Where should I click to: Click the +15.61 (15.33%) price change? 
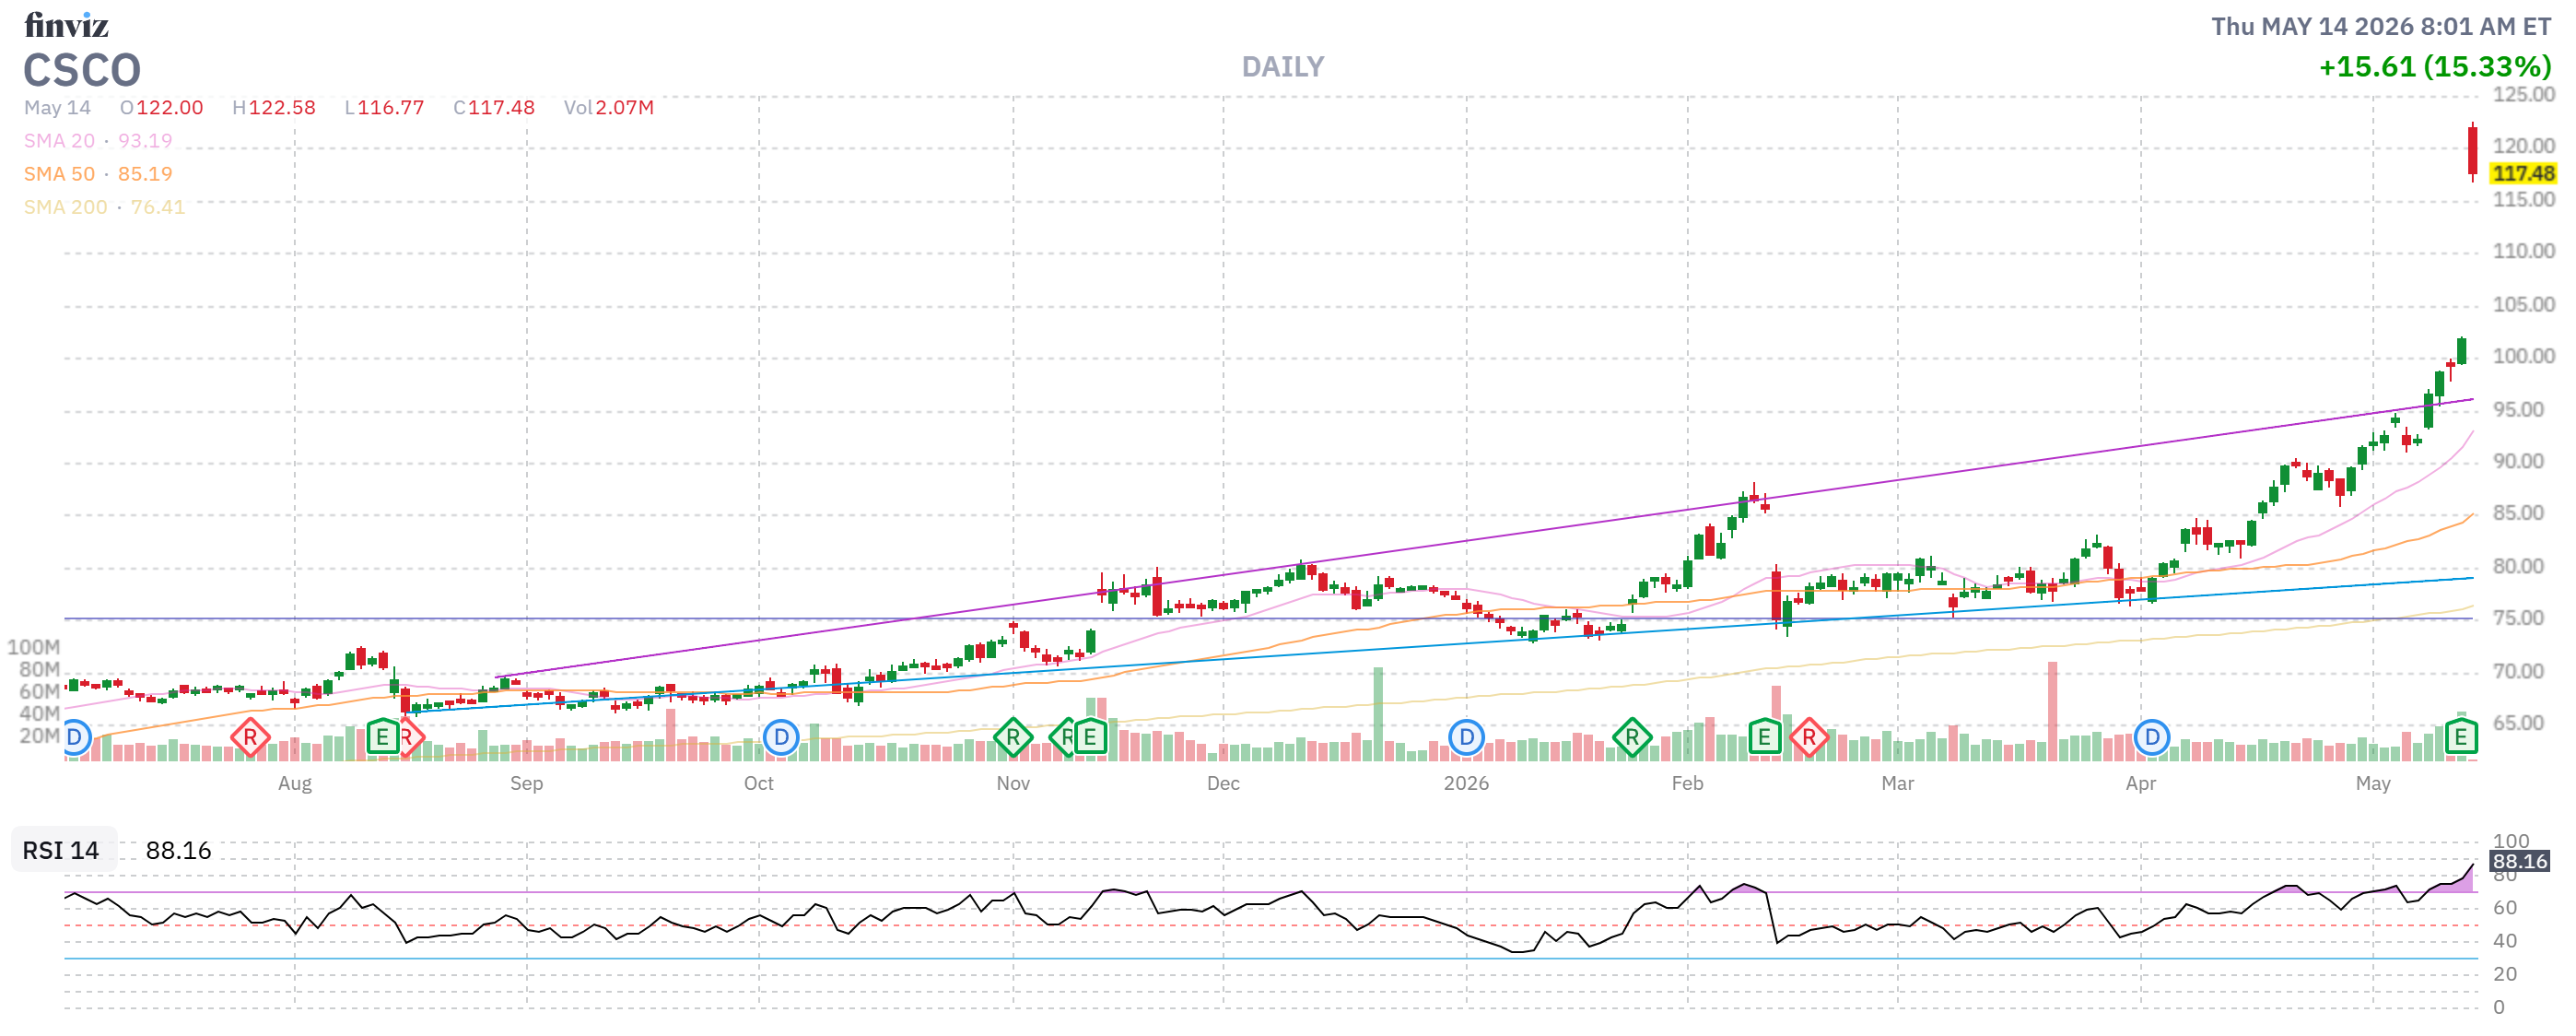pyautogui.click(x=2435, y=67)
